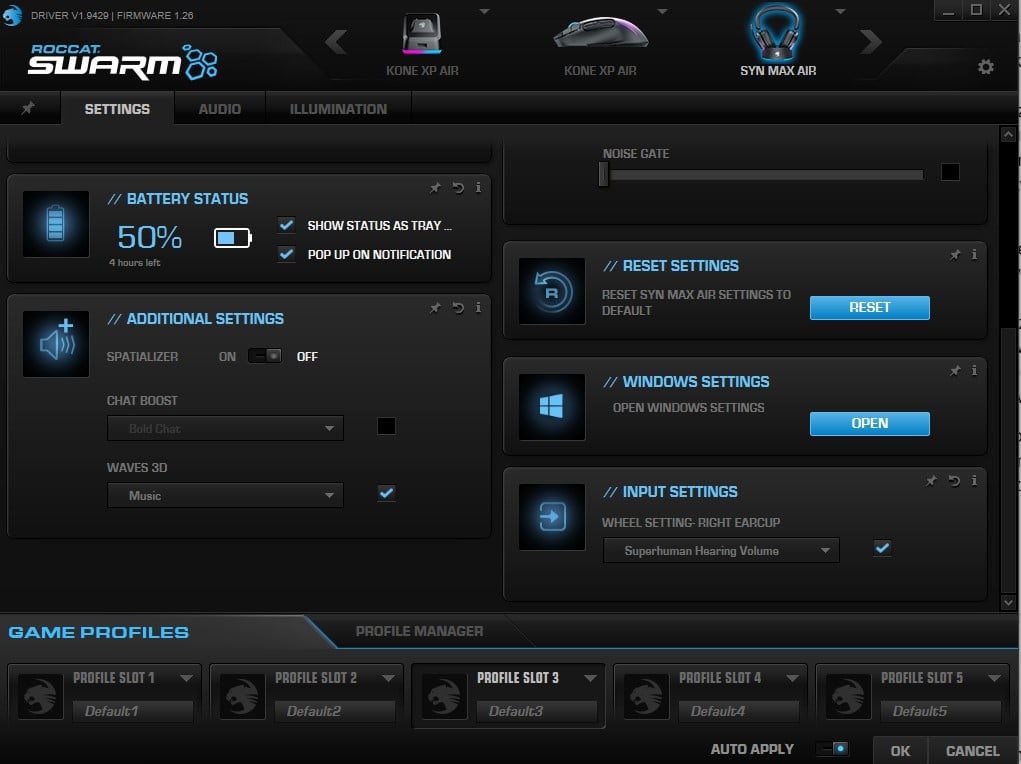This screenshot has height=764, width=1021.
Task: Undo changes in Additional Settings panel
Action: coord(458,308)
